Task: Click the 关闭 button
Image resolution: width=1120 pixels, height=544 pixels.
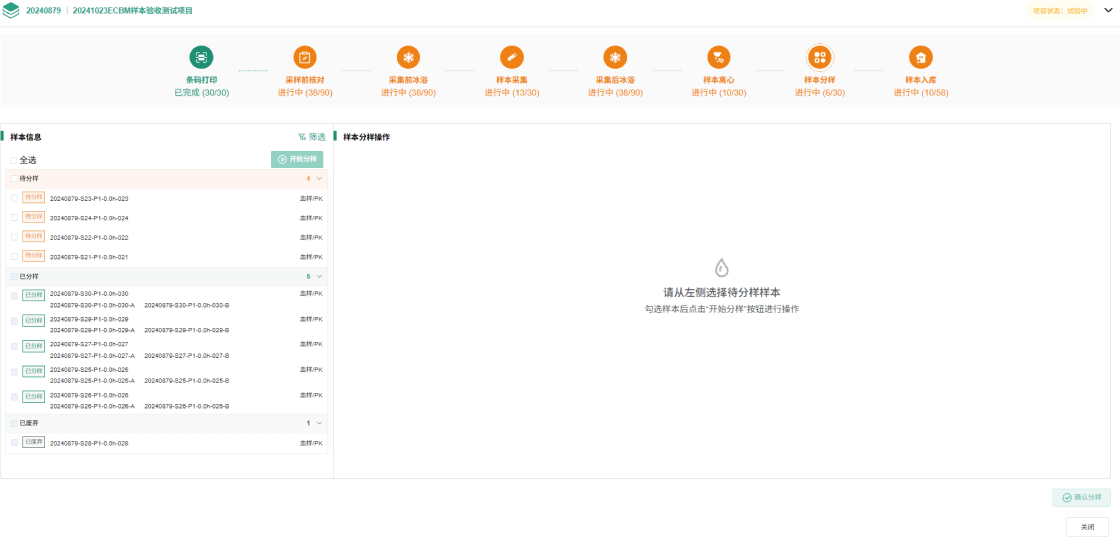Action: point(1087,527)
